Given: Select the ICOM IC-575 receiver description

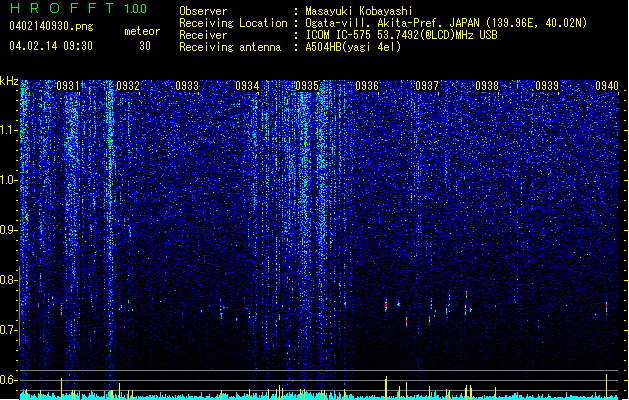Looking at the screenshot, I should pos(401,35).
